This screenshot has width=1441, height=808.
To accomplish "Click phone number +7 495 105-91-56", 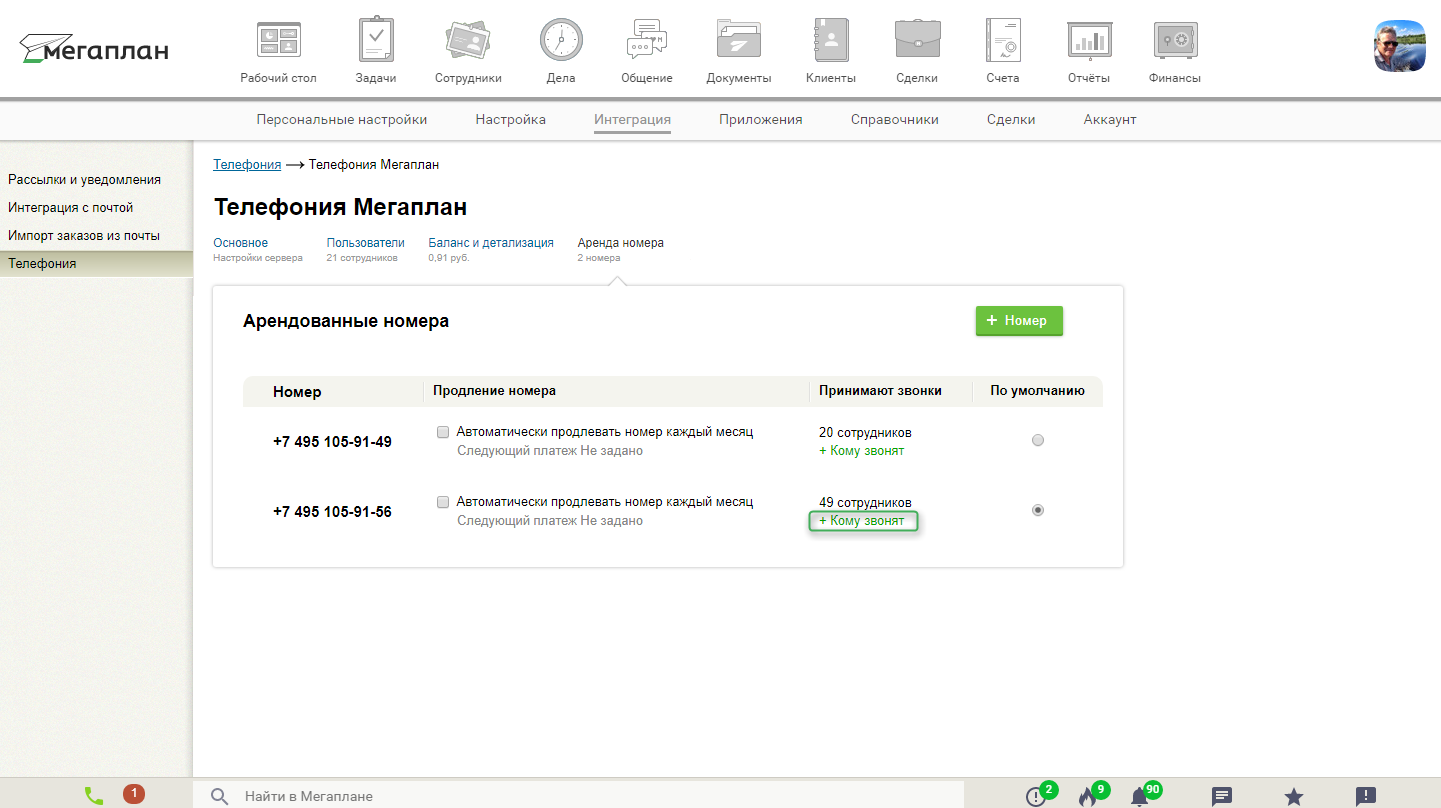I will (332, 511).
